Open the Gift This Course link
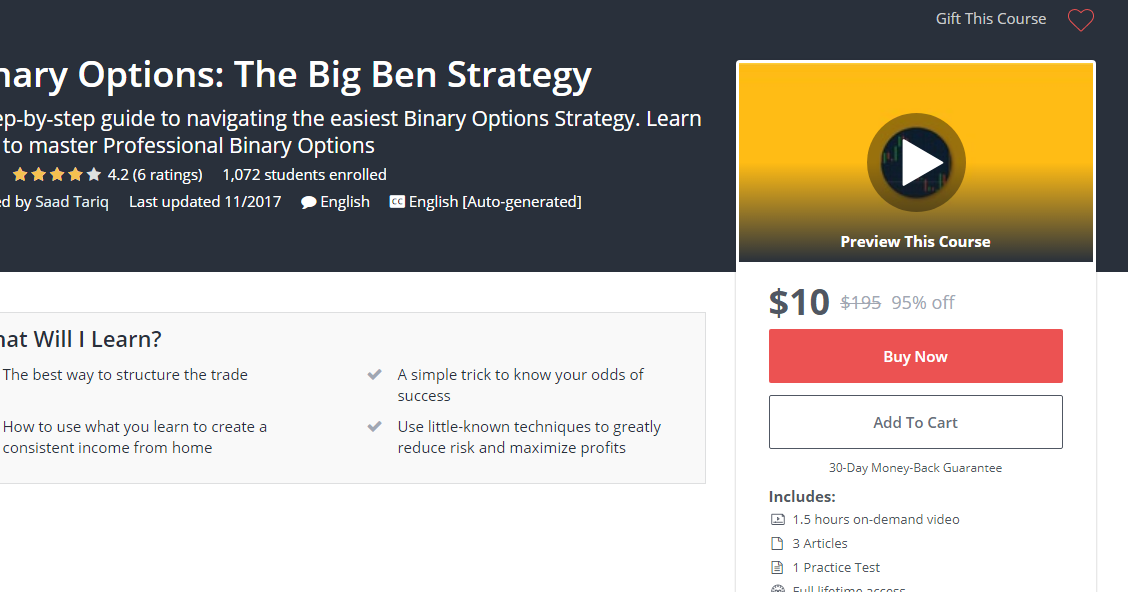 (x=991, y=19)
